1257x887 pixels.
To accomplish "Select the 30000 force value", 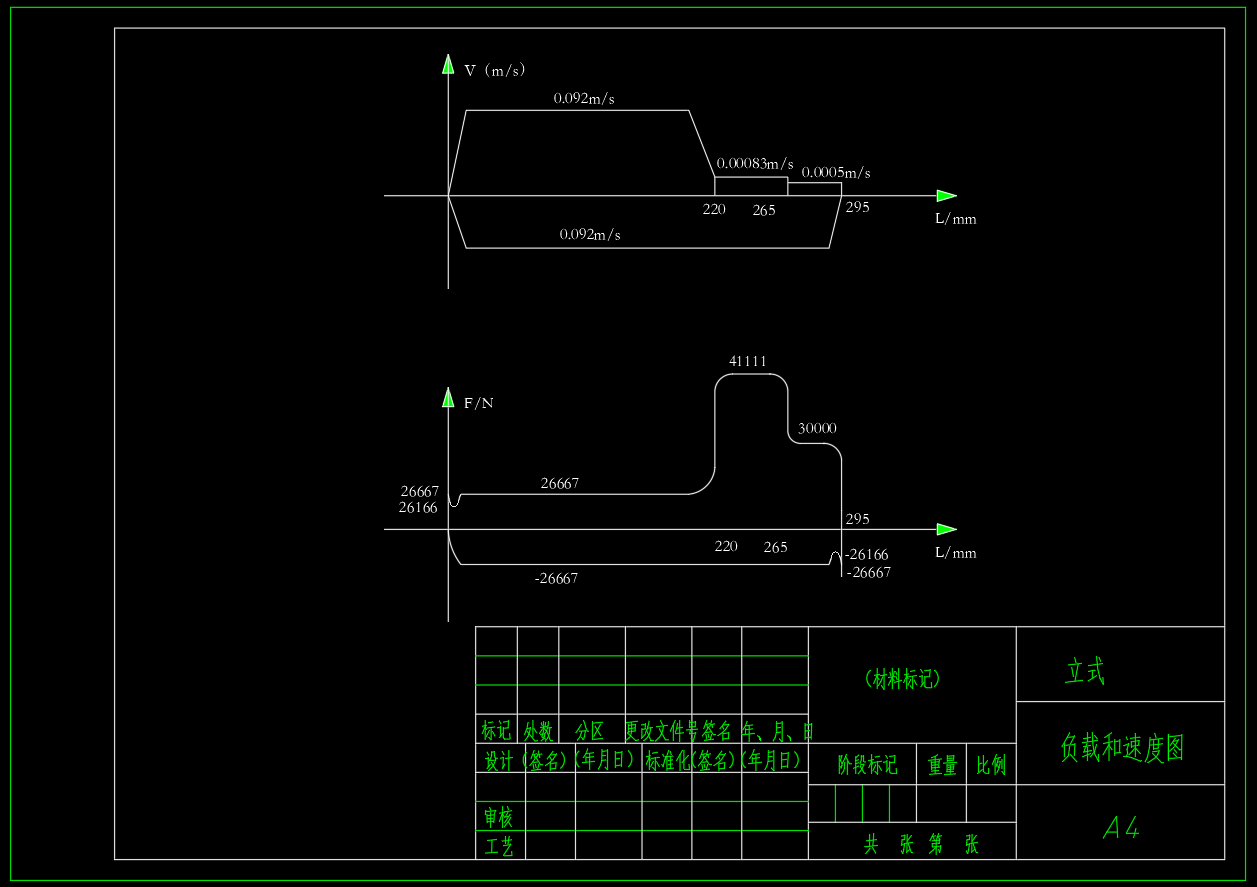I will coord(817,428).
